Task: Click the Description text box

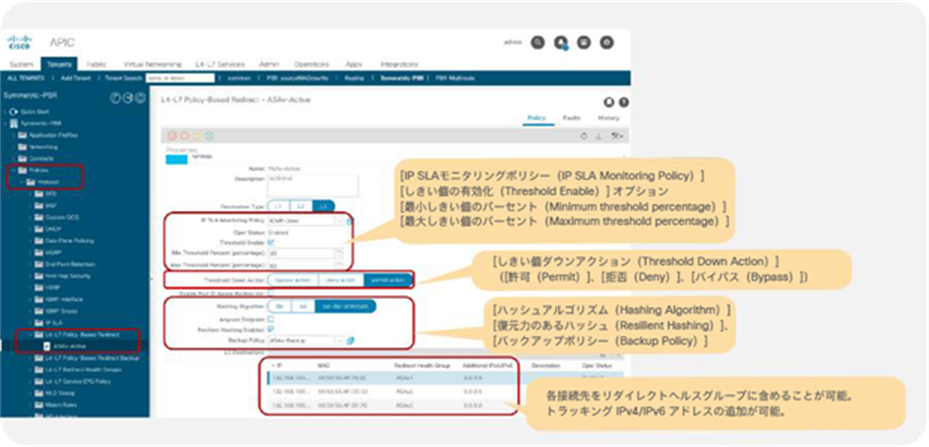Action: click(312, 186)
